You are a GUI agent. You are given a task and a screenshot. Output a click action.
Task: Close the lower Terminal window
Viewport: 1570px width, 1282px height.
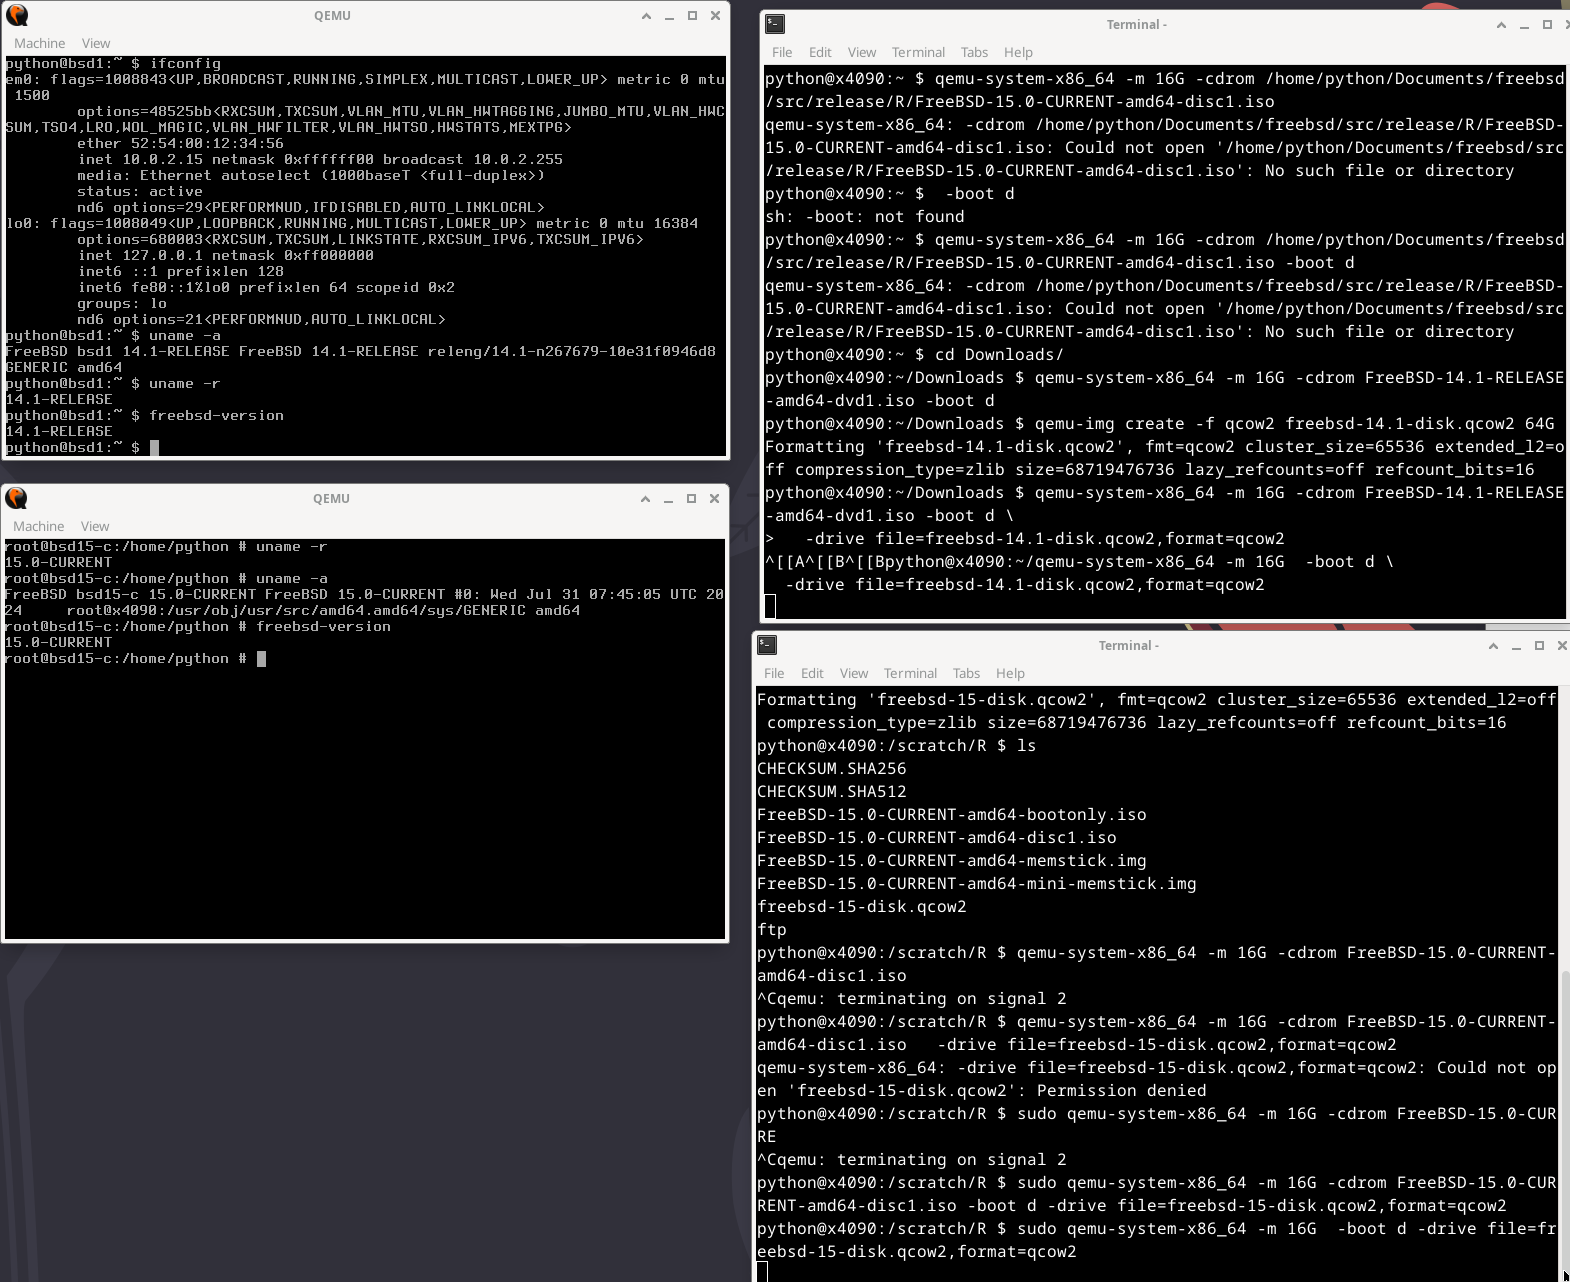(1562, 646)
